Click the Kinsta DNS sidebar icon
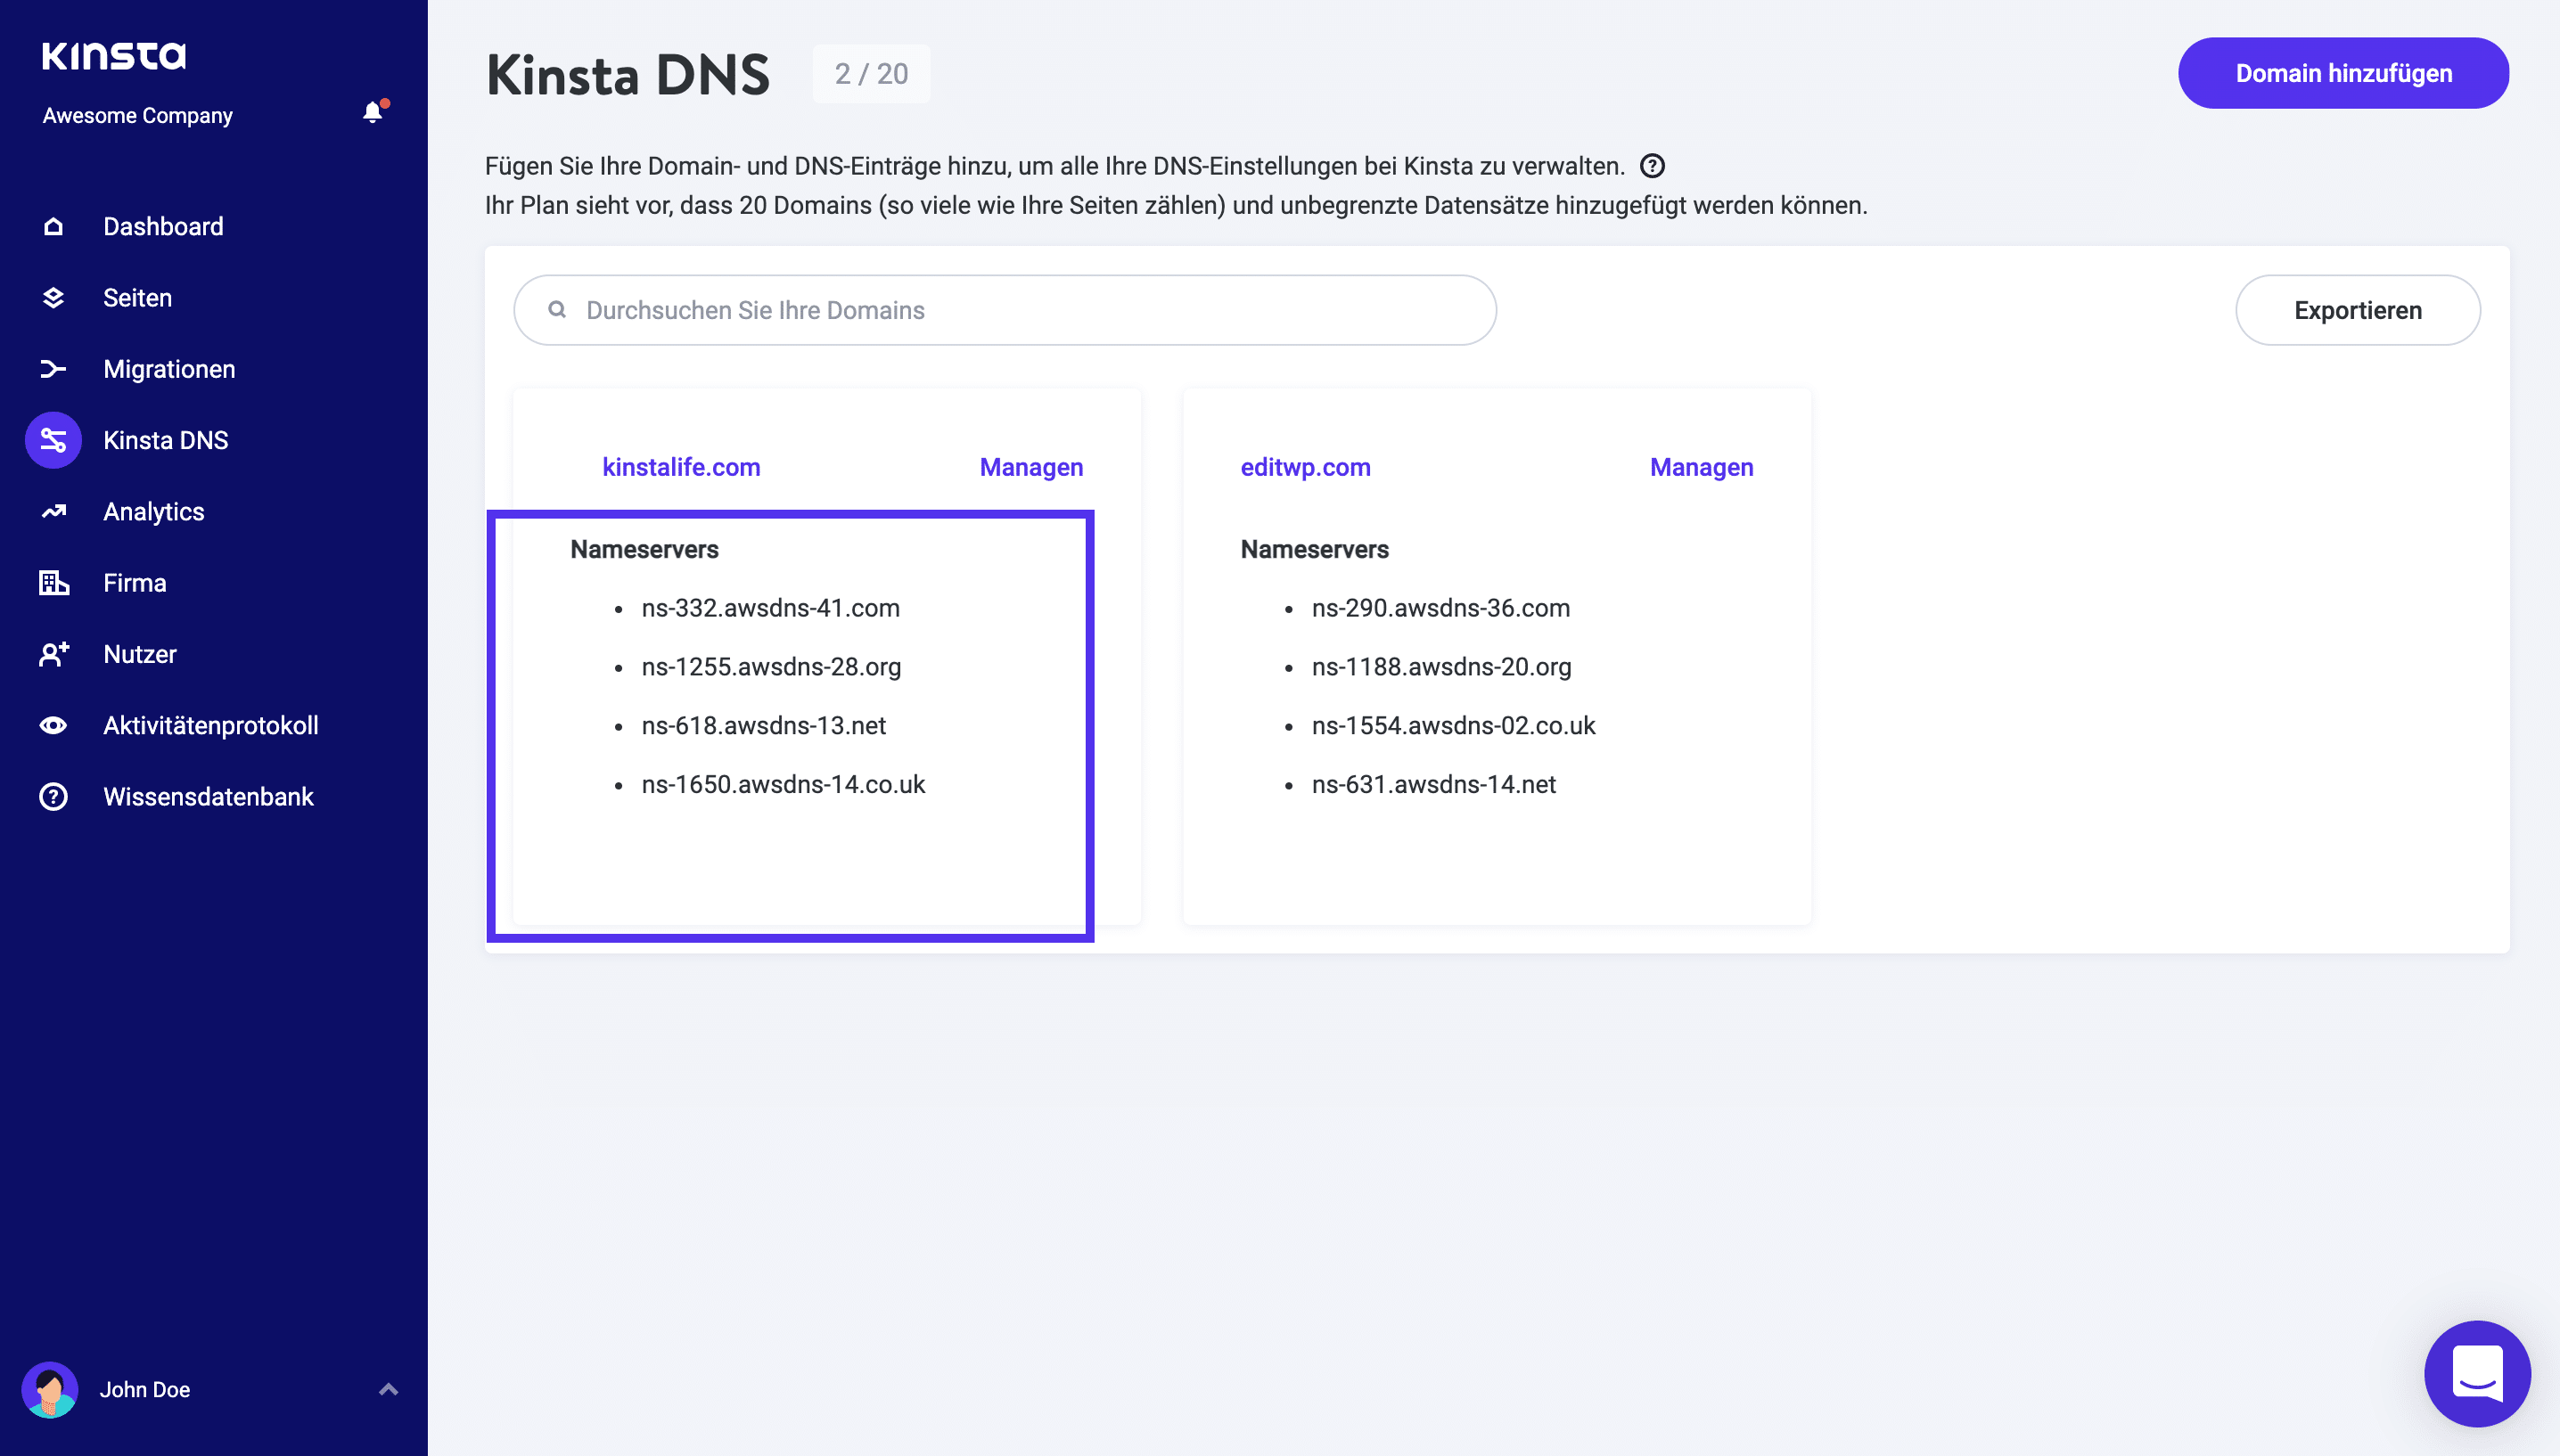The width and height of the screenshot is (2560, 1456). click(53, 439)
